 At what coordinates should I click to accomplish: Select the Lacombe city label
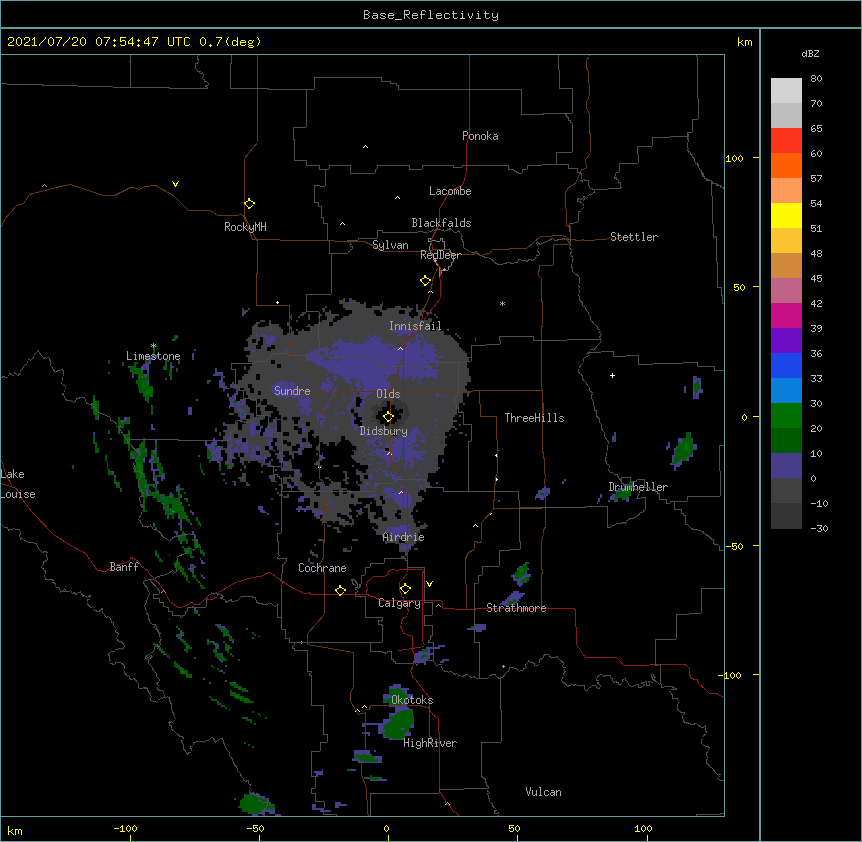[x=450, y=191]
